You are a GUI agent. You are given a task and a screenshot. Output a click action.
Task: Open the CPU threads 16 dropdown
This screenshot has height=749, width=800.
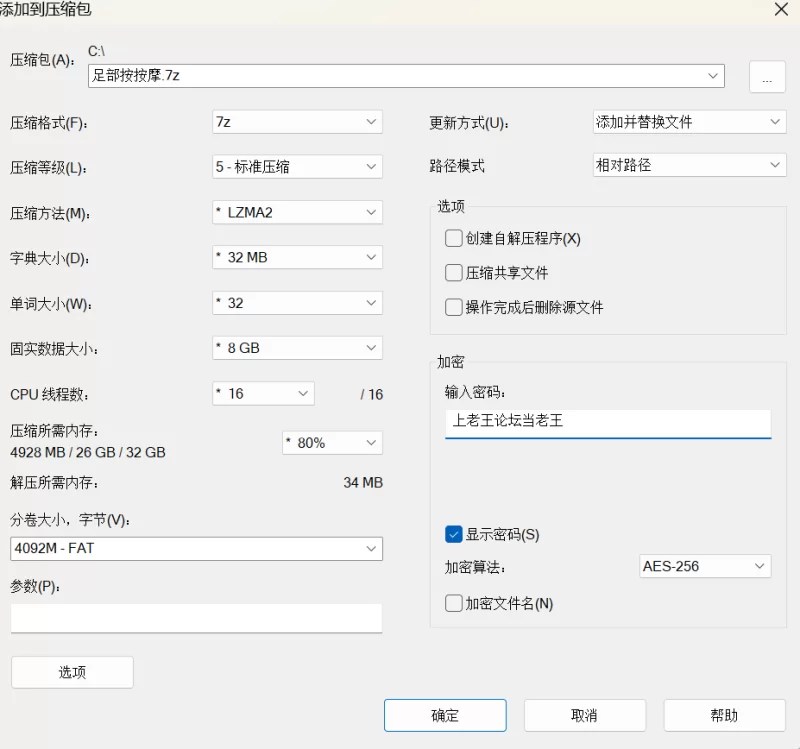[x=263, y=393]
